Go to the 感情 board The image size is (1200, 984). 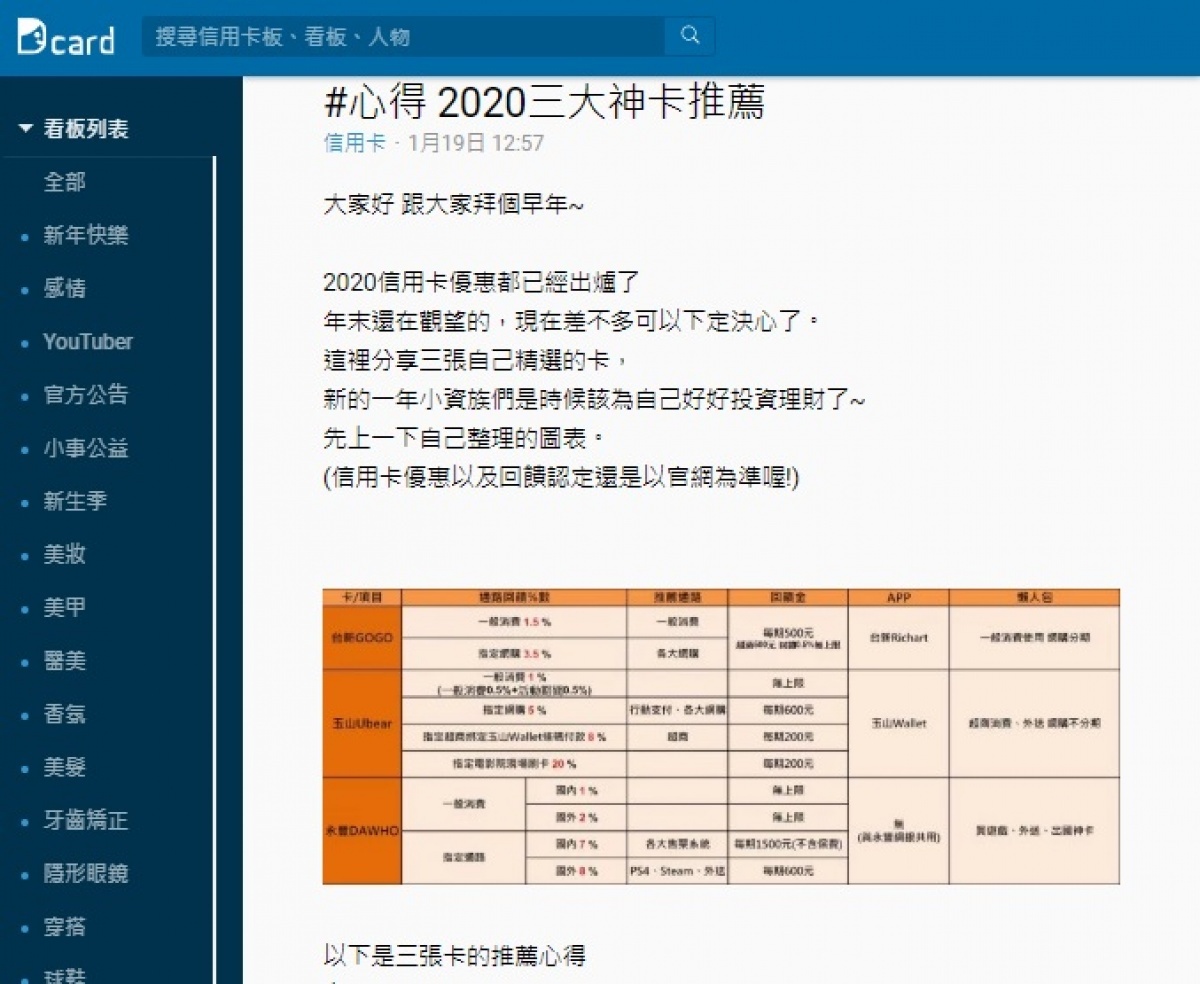coord(64,288)
